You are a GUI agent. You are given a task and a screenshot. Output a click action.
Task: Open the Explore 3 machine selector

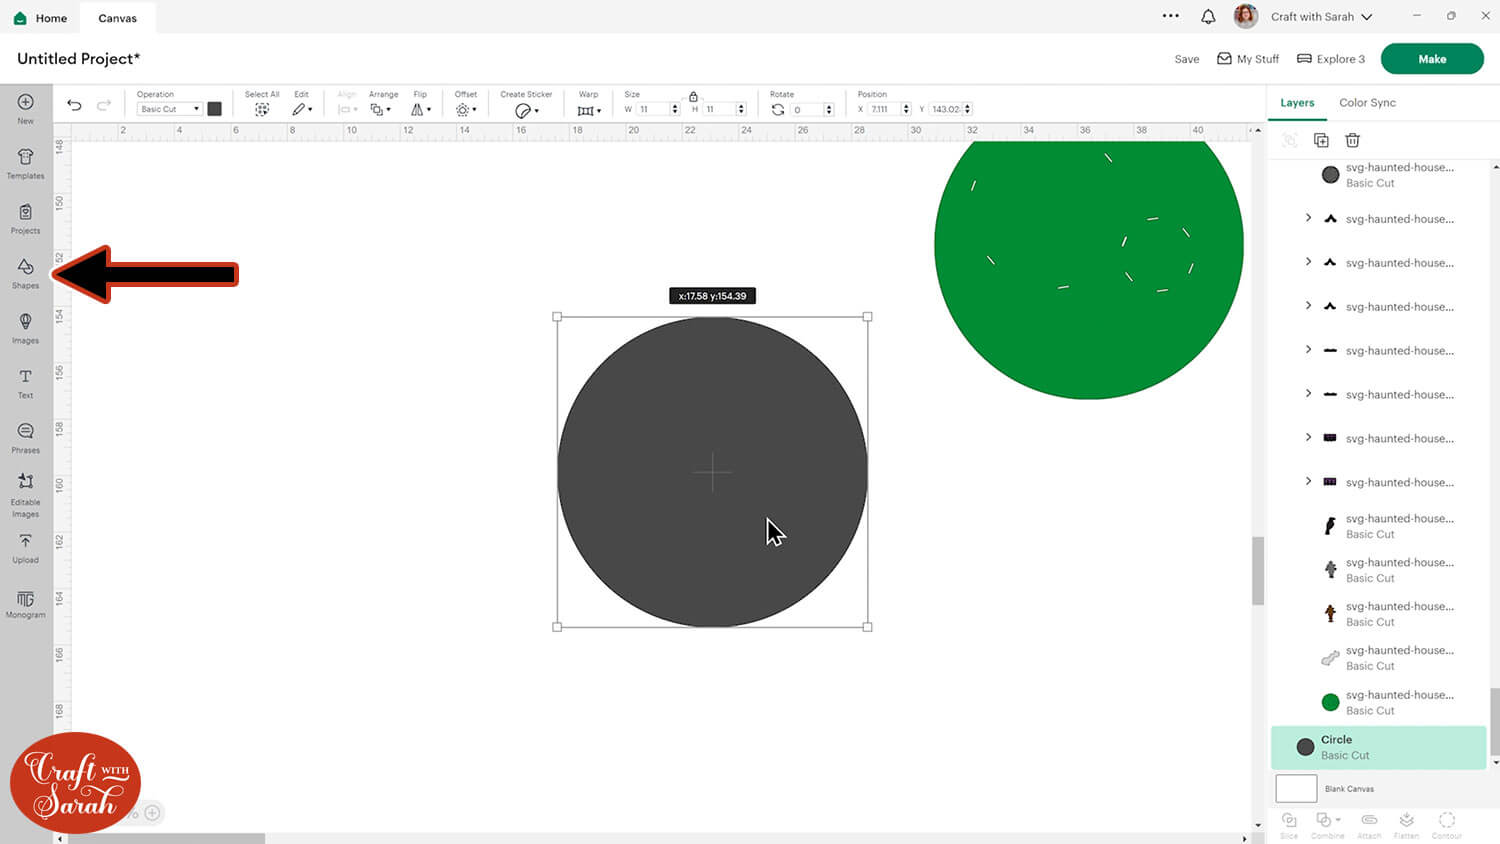coord(1331,59)
